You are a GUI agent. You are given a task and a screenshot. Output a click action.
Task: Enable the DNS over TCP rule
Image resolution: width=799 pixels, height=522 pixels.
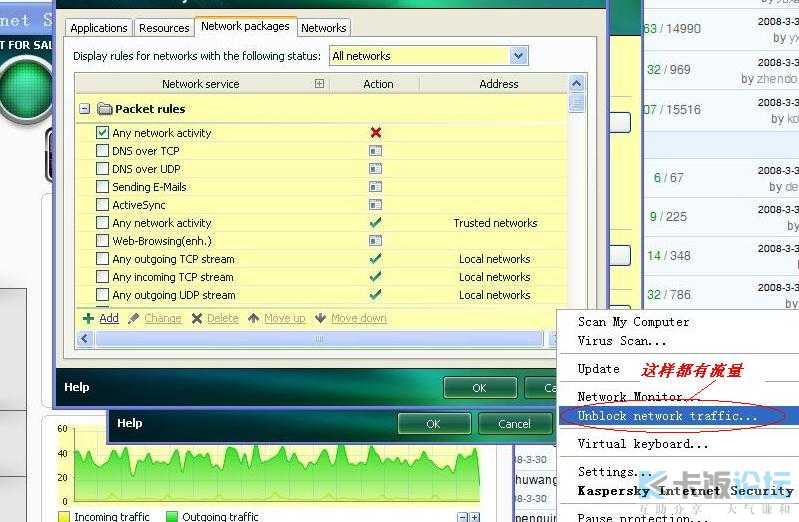[102, 151]
